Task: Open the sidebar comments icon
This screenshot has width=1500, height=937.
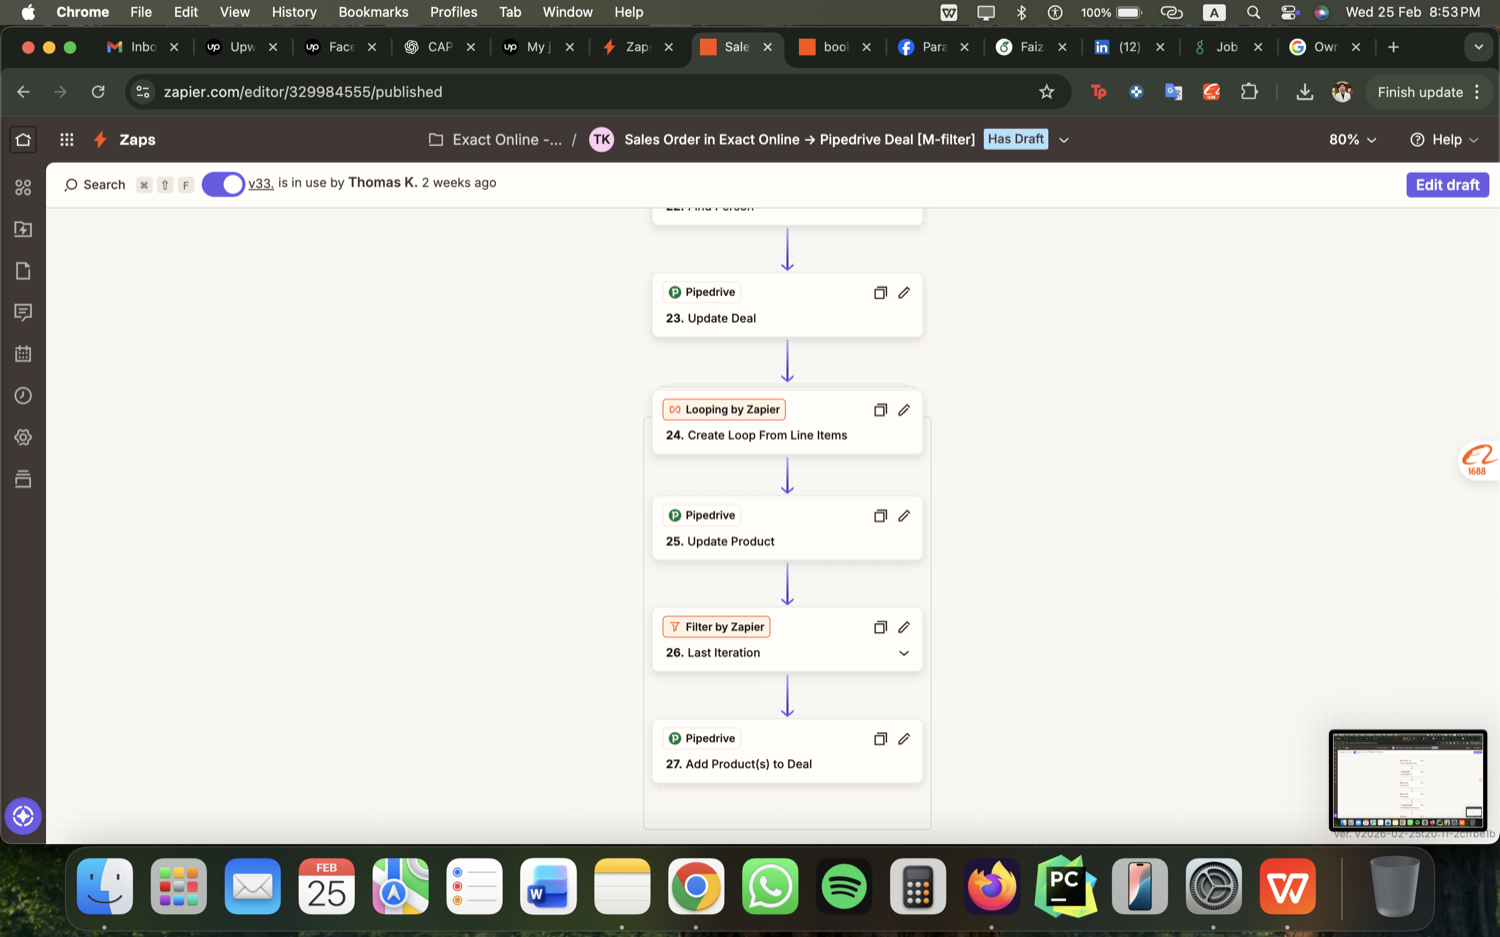Action: point(23,313)
